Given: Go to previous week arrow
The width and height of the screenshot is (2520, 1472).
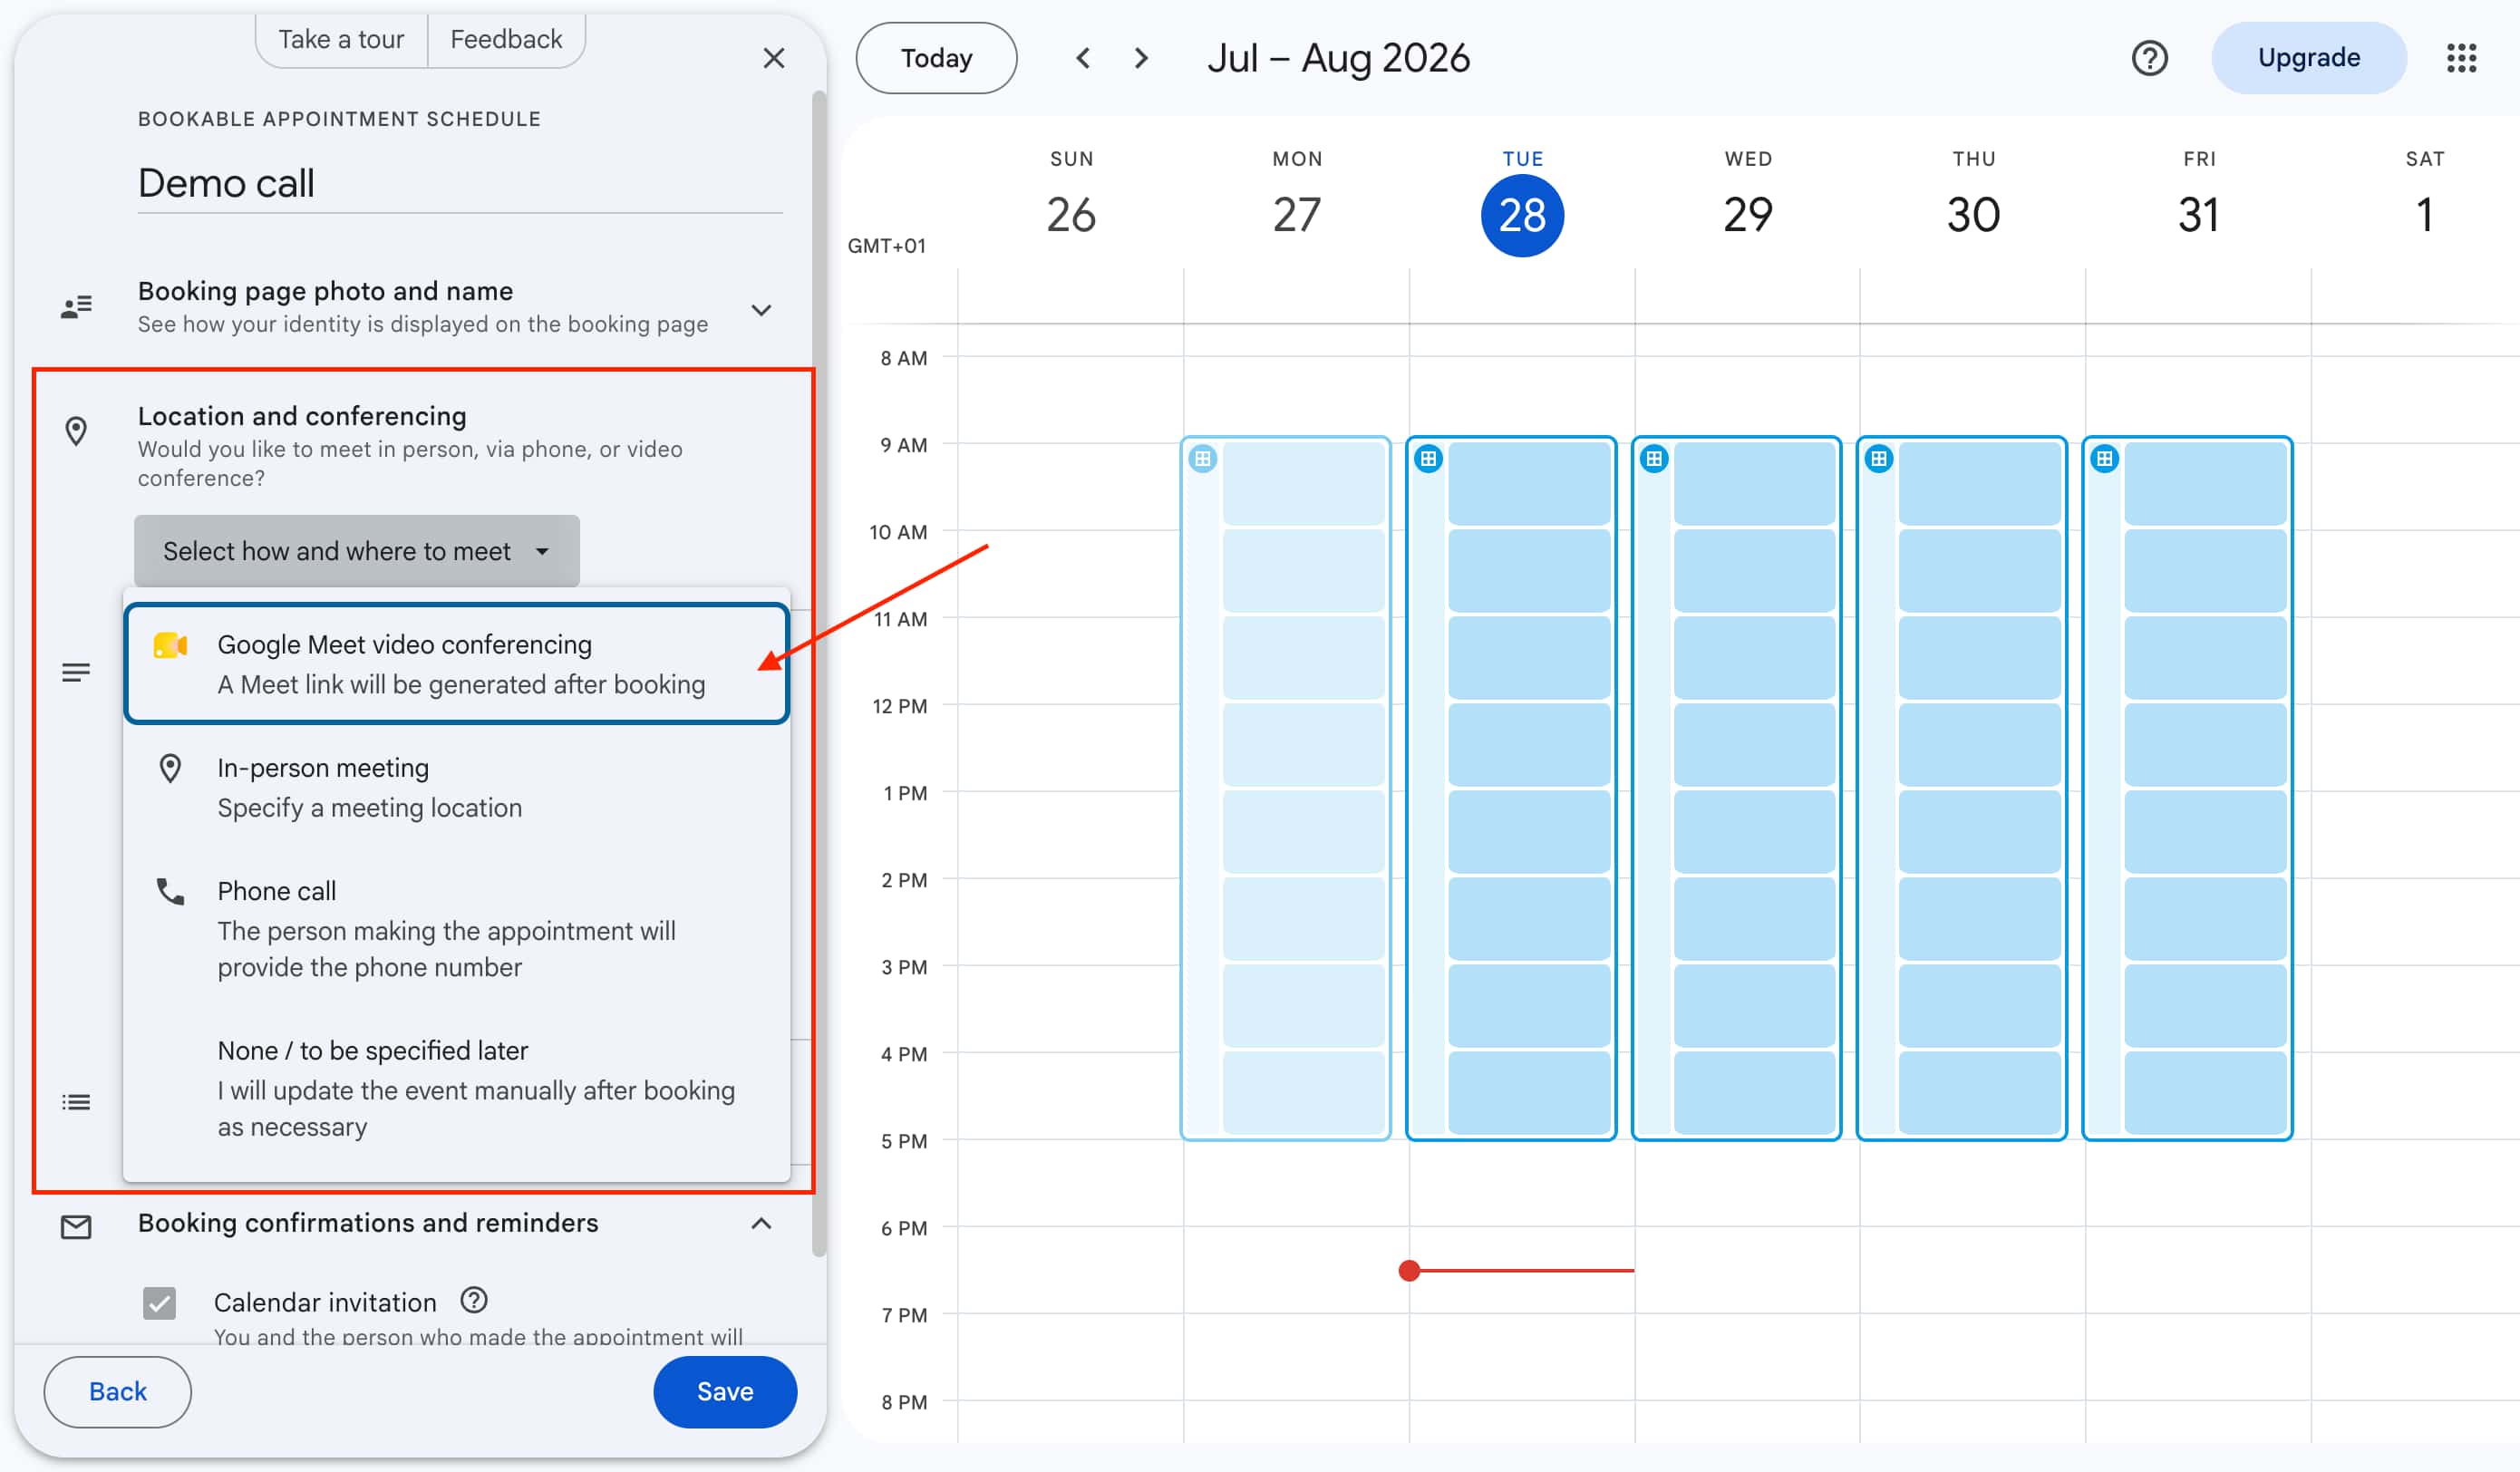Looking at the screenshot, I should [x=1082, y=58].
